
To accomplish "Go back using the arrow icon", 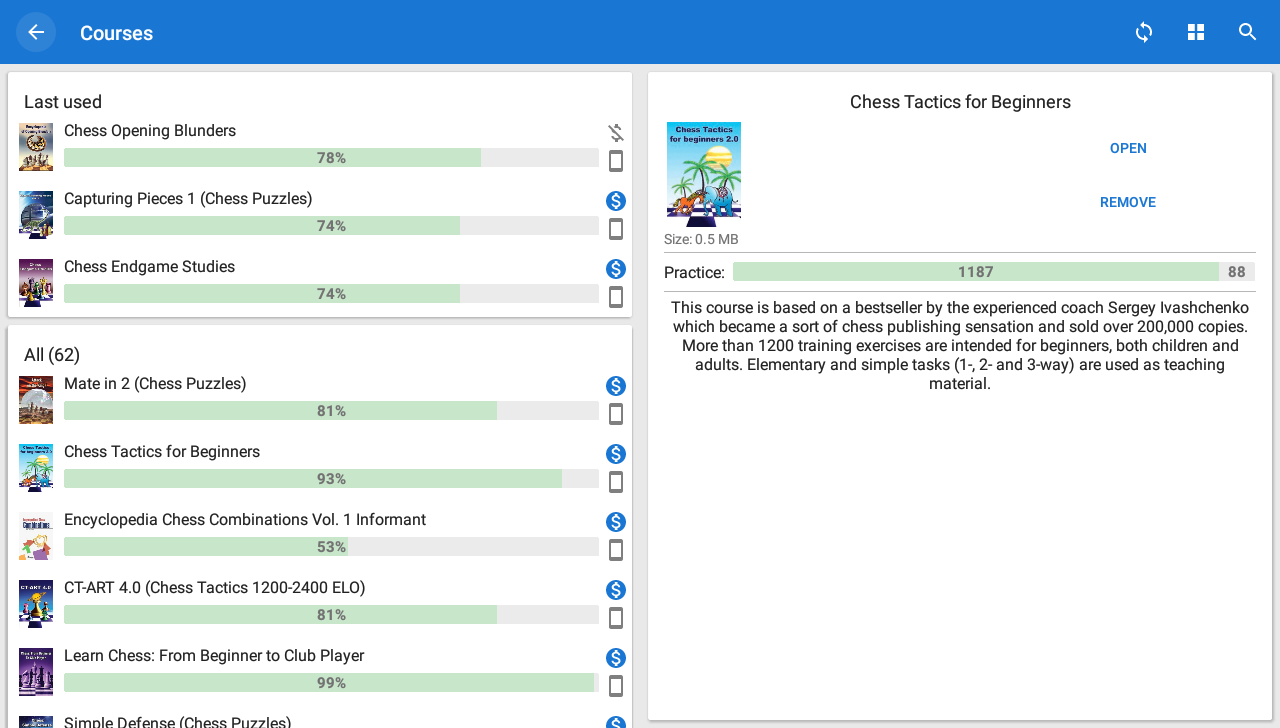I will 36,32.
